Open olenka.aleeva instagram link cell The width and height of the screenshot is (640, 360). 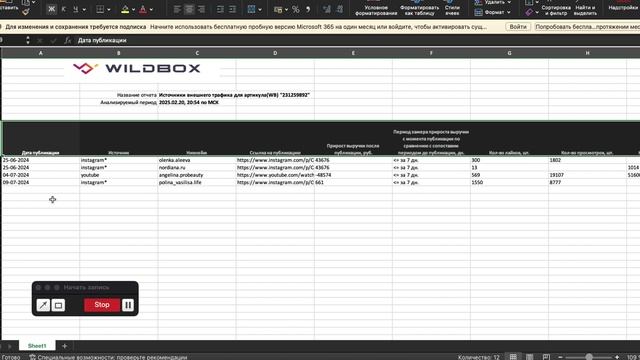pos(275,160)
